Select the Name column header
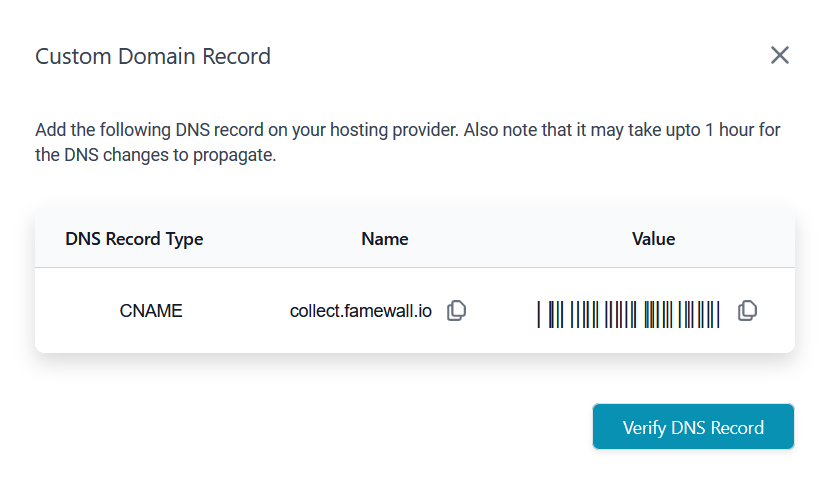The image size is (833, 485). (x=385, y=239)
